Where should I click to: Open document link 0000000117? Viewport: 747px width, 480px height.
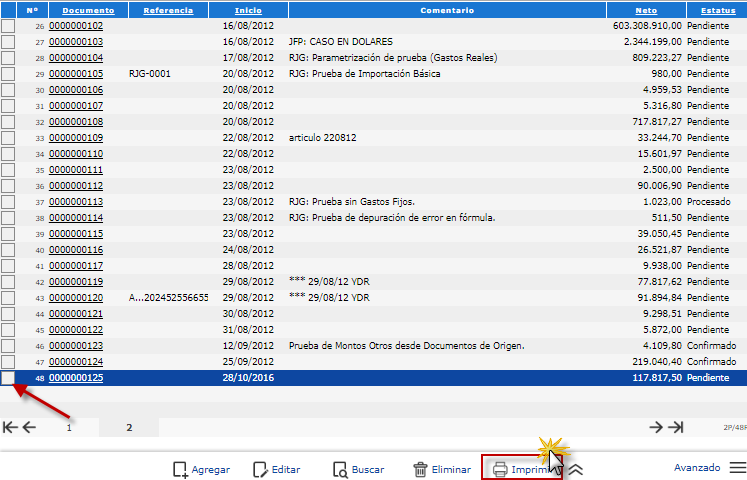click(76, 266)
